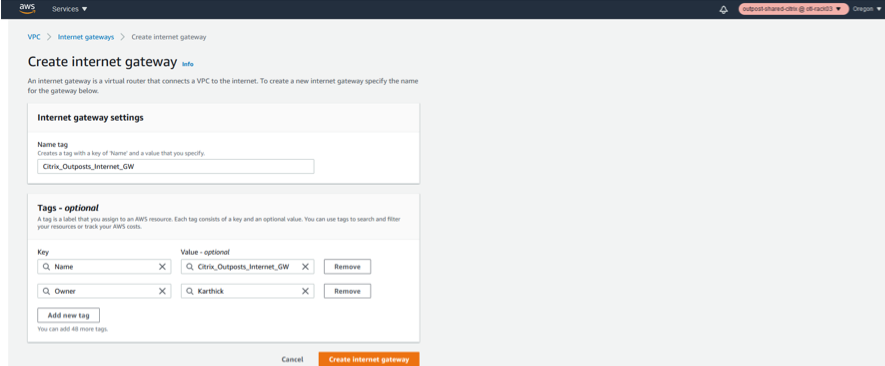Focus the Name tag input field
Viewport: 885px width, 366px height.
(x=176, y=167)
